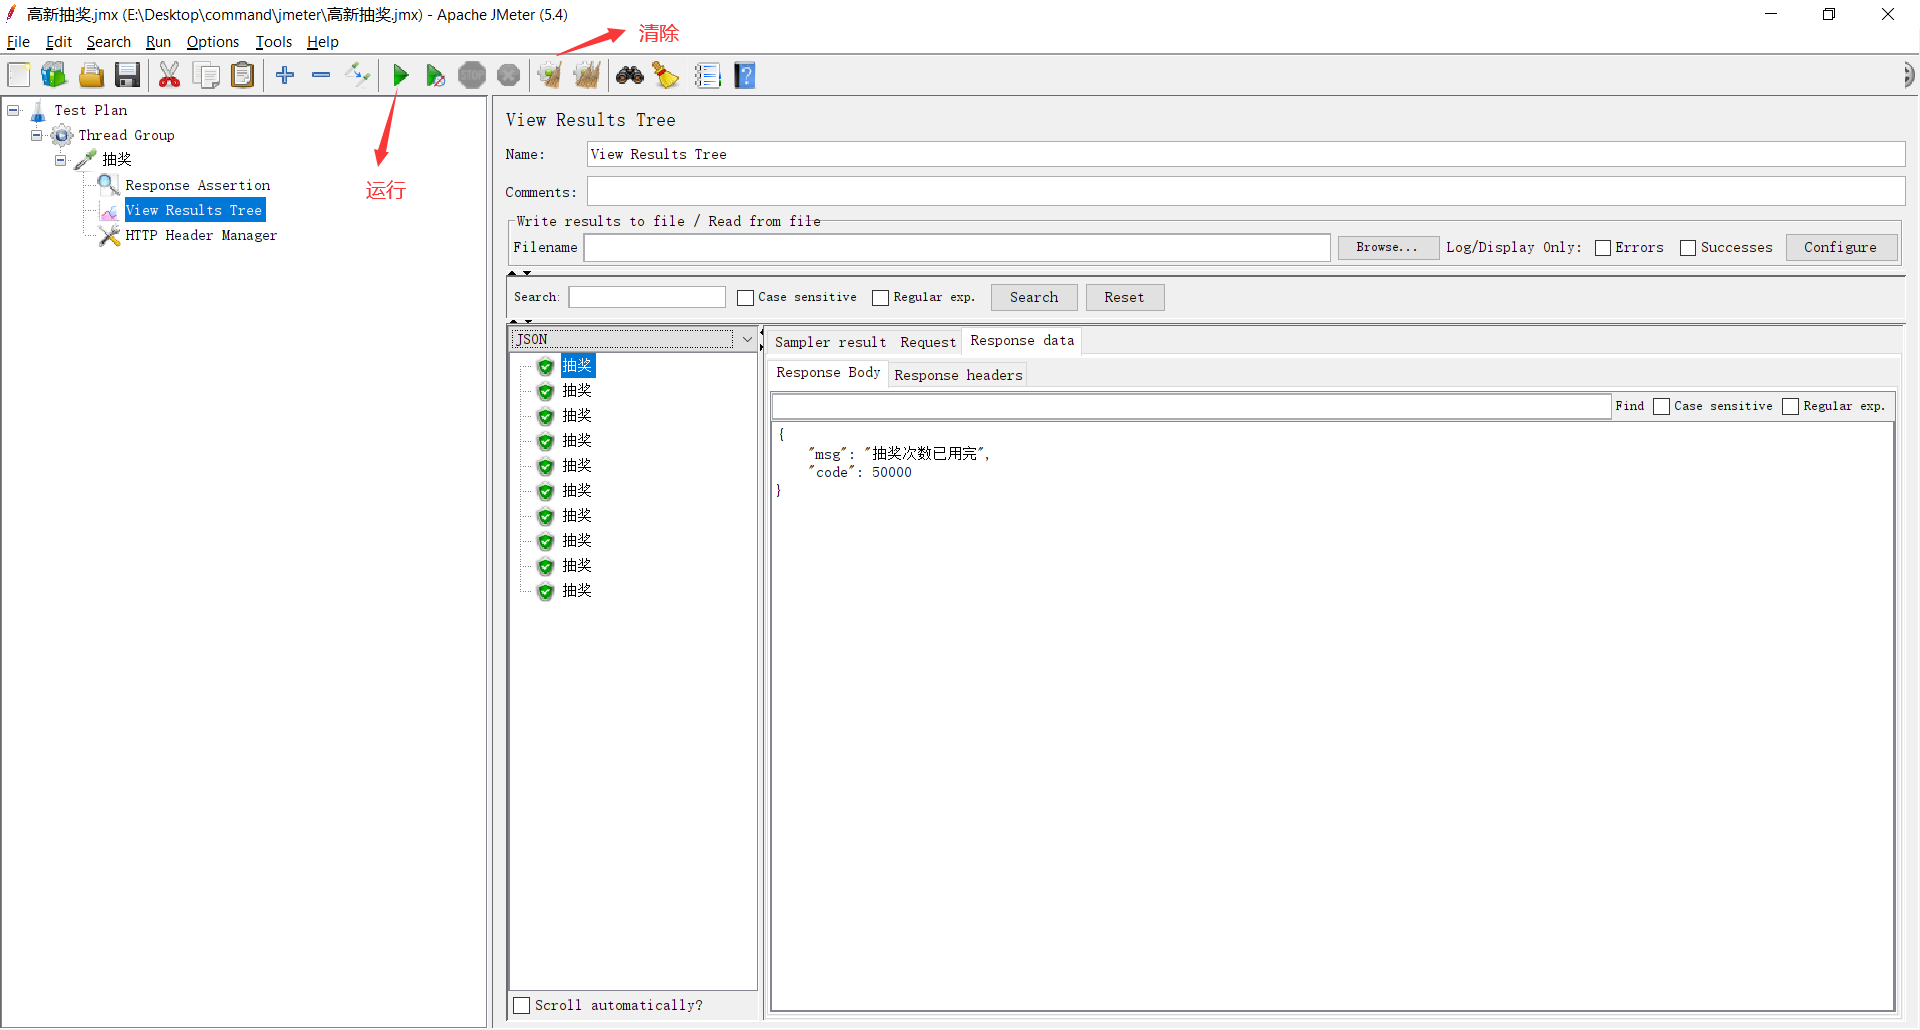Screen dimensions: 1920x1030
Task: Collapse the Test Plan tree node
Action: click(x=13, y=110)
